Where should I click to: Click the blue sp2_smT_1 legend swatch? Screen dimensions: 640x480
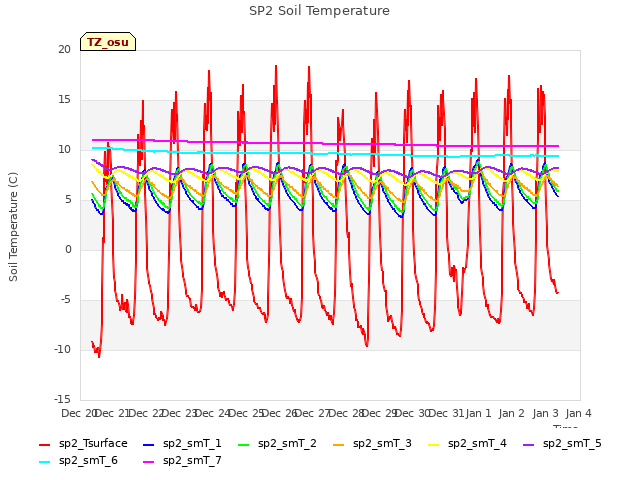(x=149, y=444)
